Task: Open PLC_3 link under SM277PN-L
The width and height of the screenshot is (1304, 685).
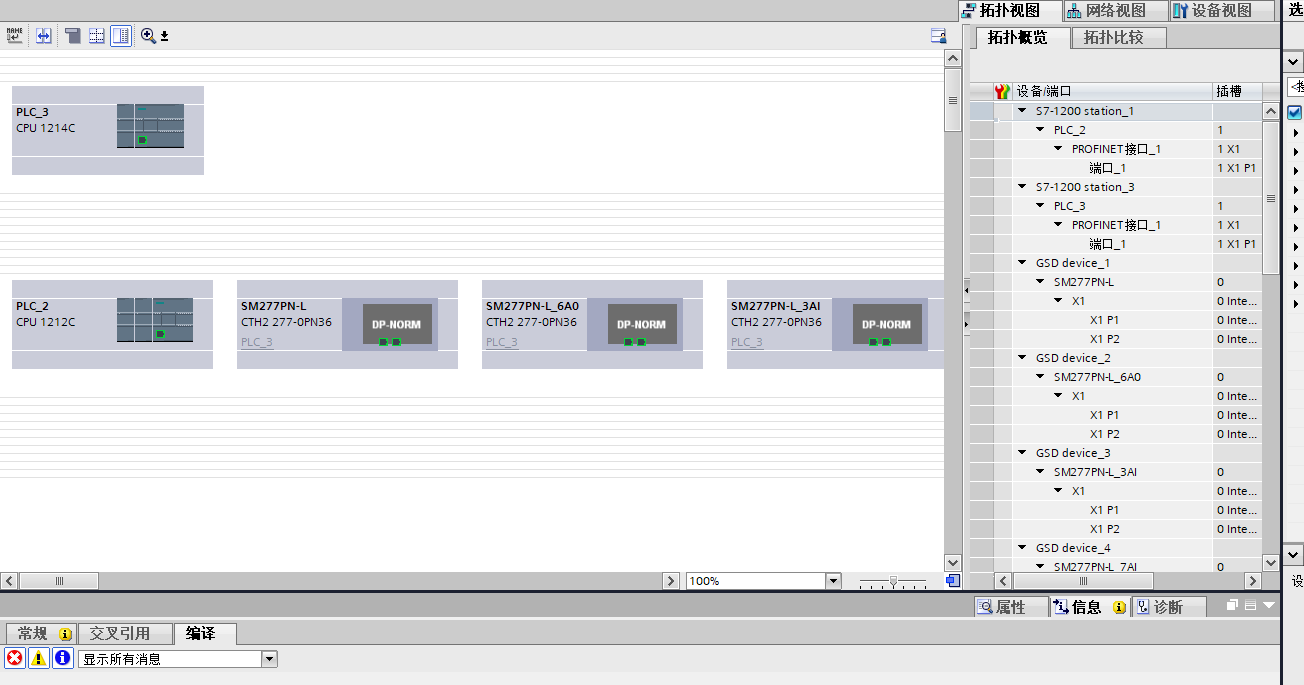Action: pos(257,342)
